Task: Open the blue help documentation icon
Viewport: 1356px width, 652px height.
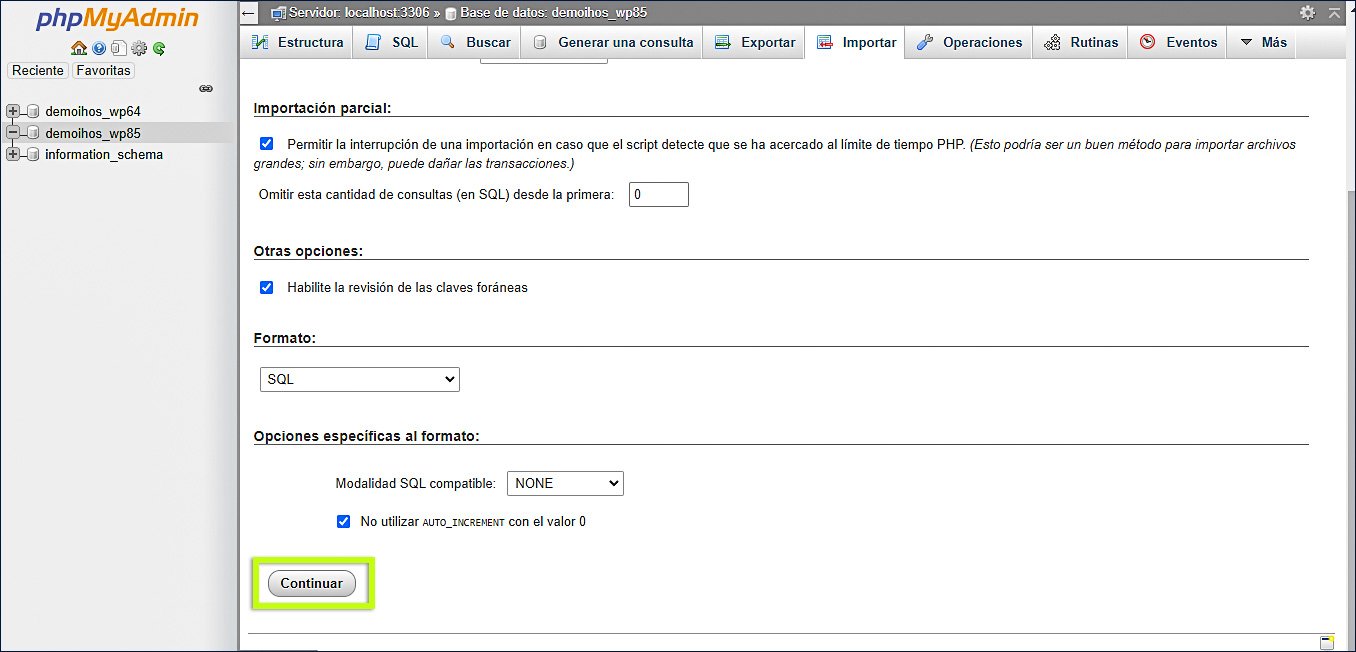Action: (99, 48)
